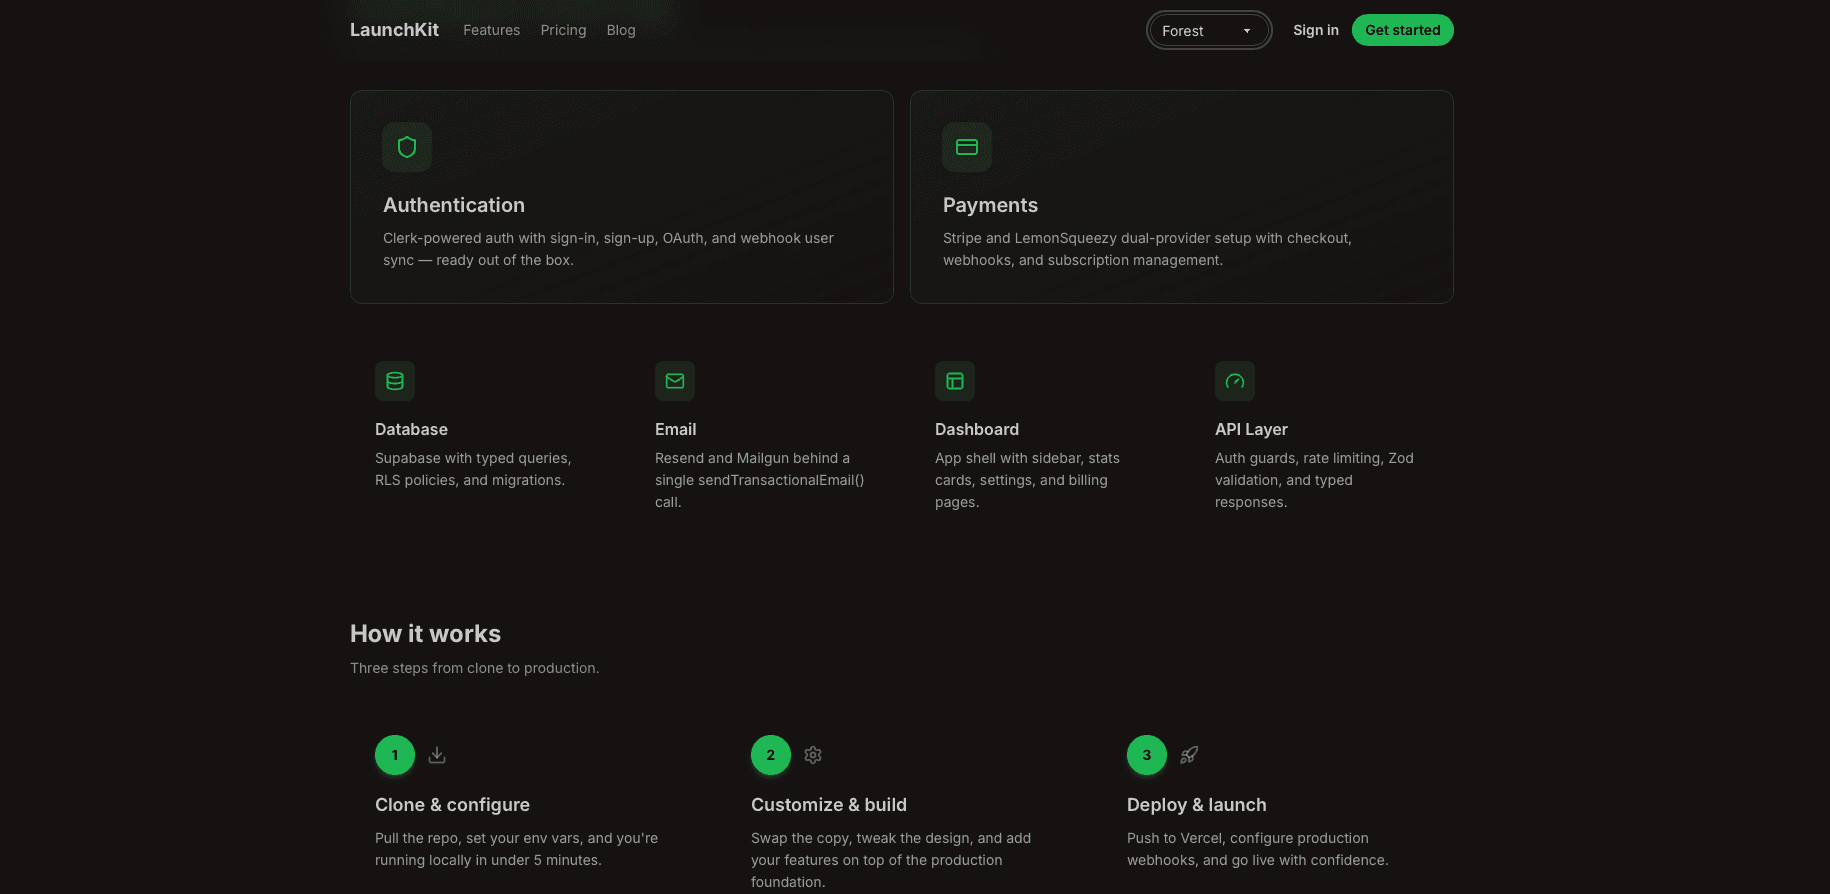This screenshot has height=894, width=1830.
Task: Click the API Layer title
Action: click(1251, 429)
